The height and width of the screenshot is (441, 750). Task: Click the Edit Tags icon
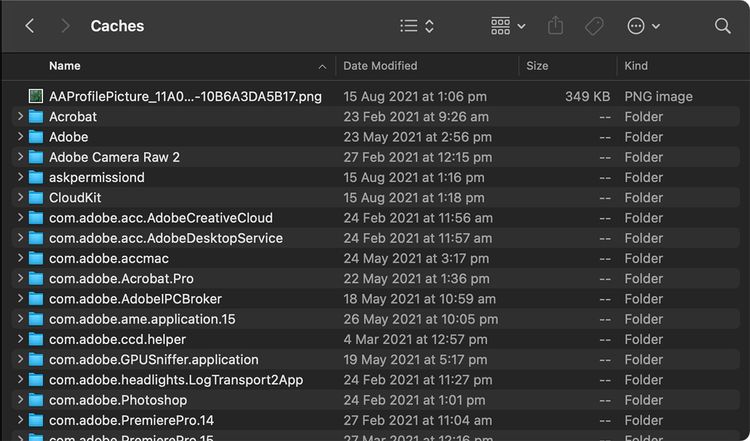tap(594, 26)
